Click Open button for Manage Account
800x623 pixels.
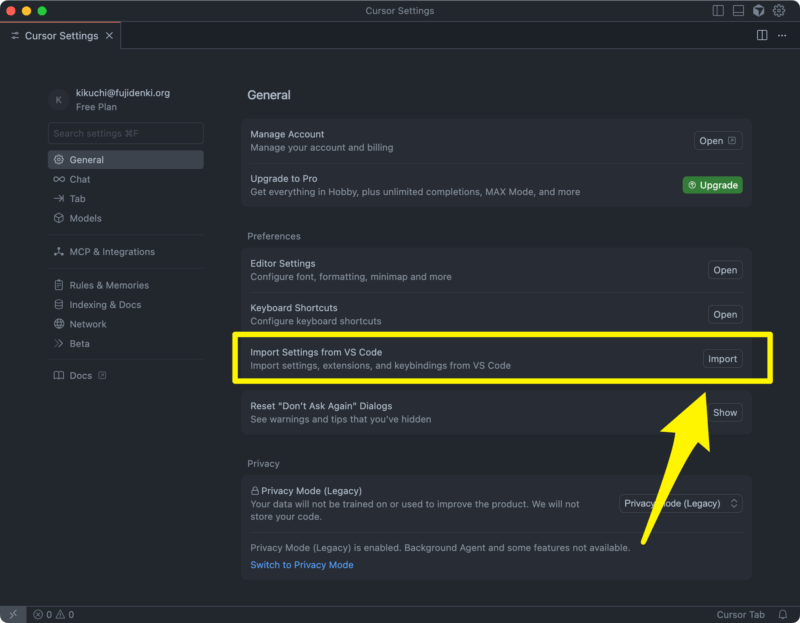coord(718,141)
